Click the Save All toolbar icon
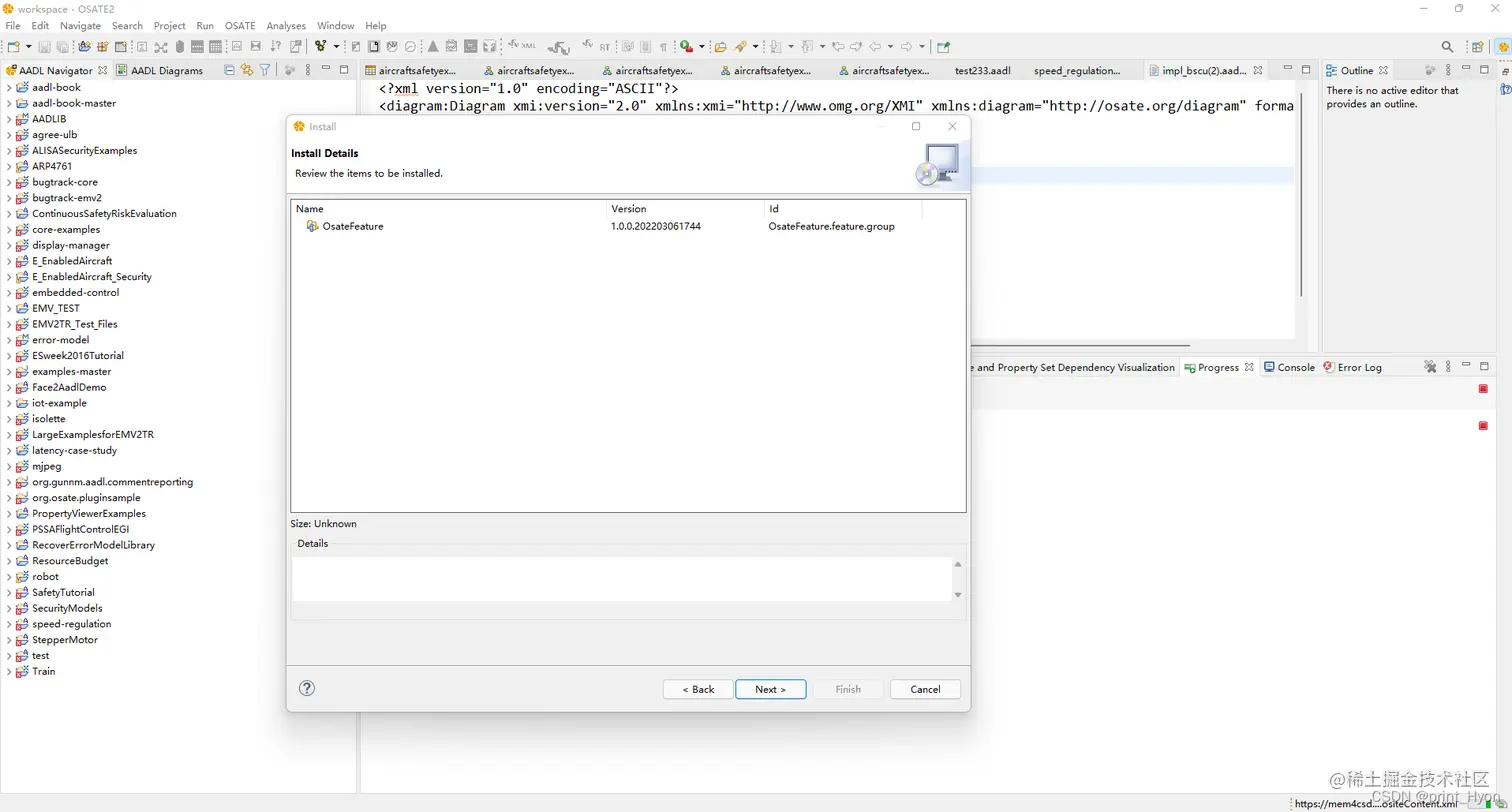The image size is (1512, 812). pyautogui.click(x=62, y=47)
